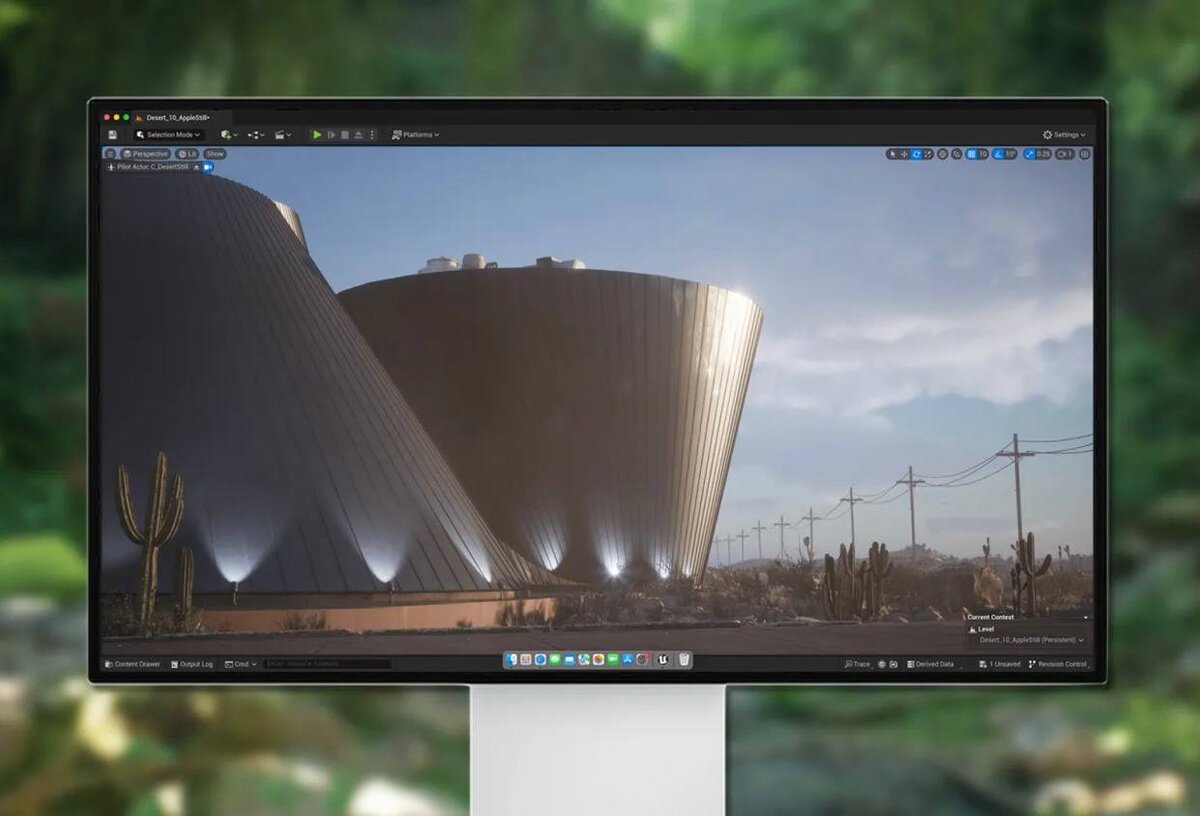Toggle grid snapping icon
The height and width of the screenshot is (816, 1200).
(971, 154)
